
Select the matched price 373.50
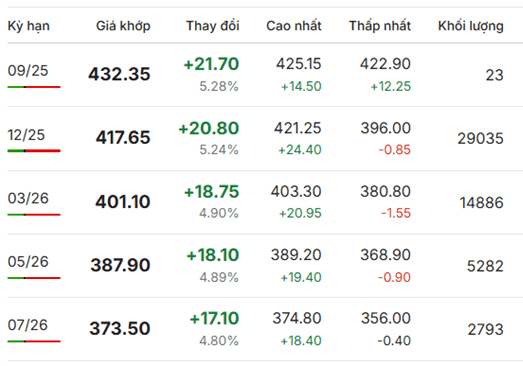[x=120, y=329]
